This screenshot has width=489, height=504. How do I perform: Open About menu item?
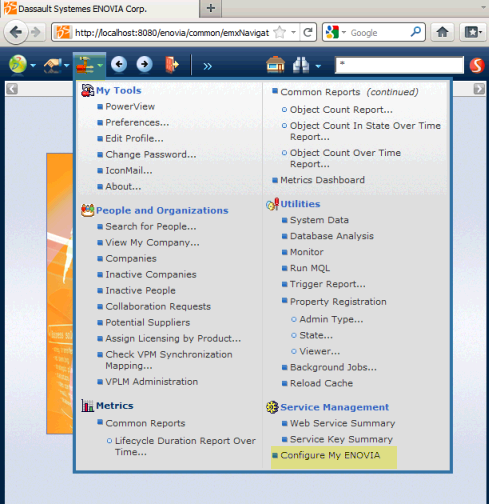click(123, 186)
